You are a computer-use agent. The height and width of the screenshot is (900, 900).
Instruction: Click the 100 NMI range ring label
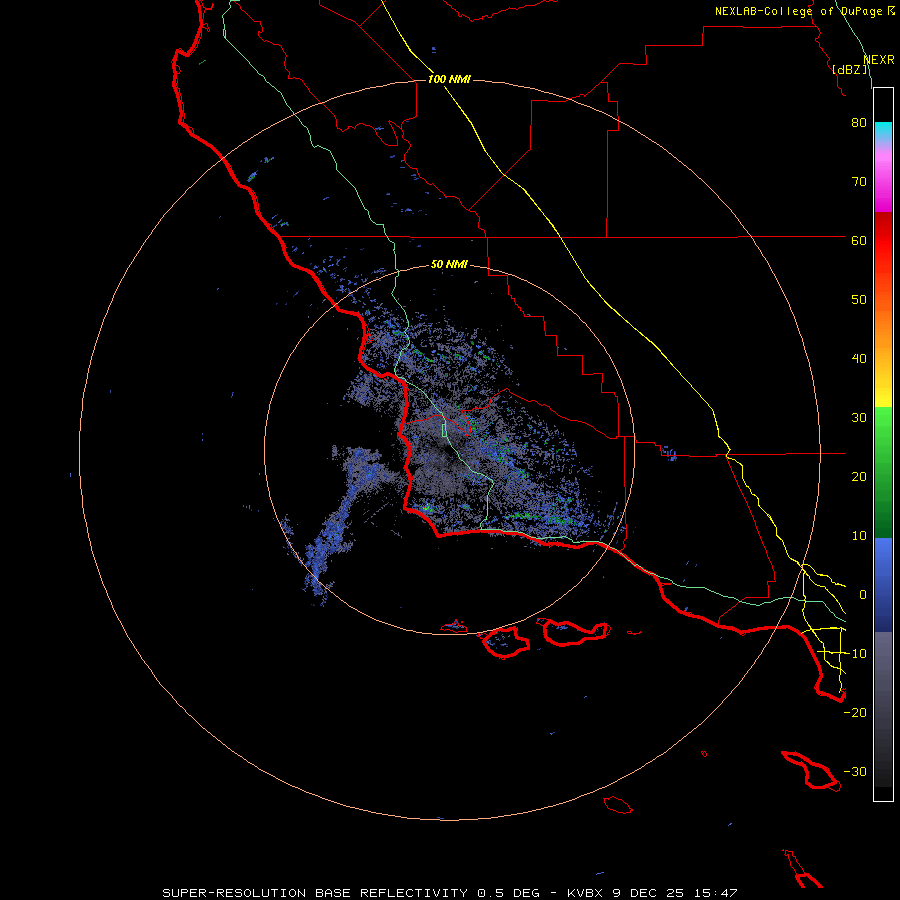(x=449, y=79)
